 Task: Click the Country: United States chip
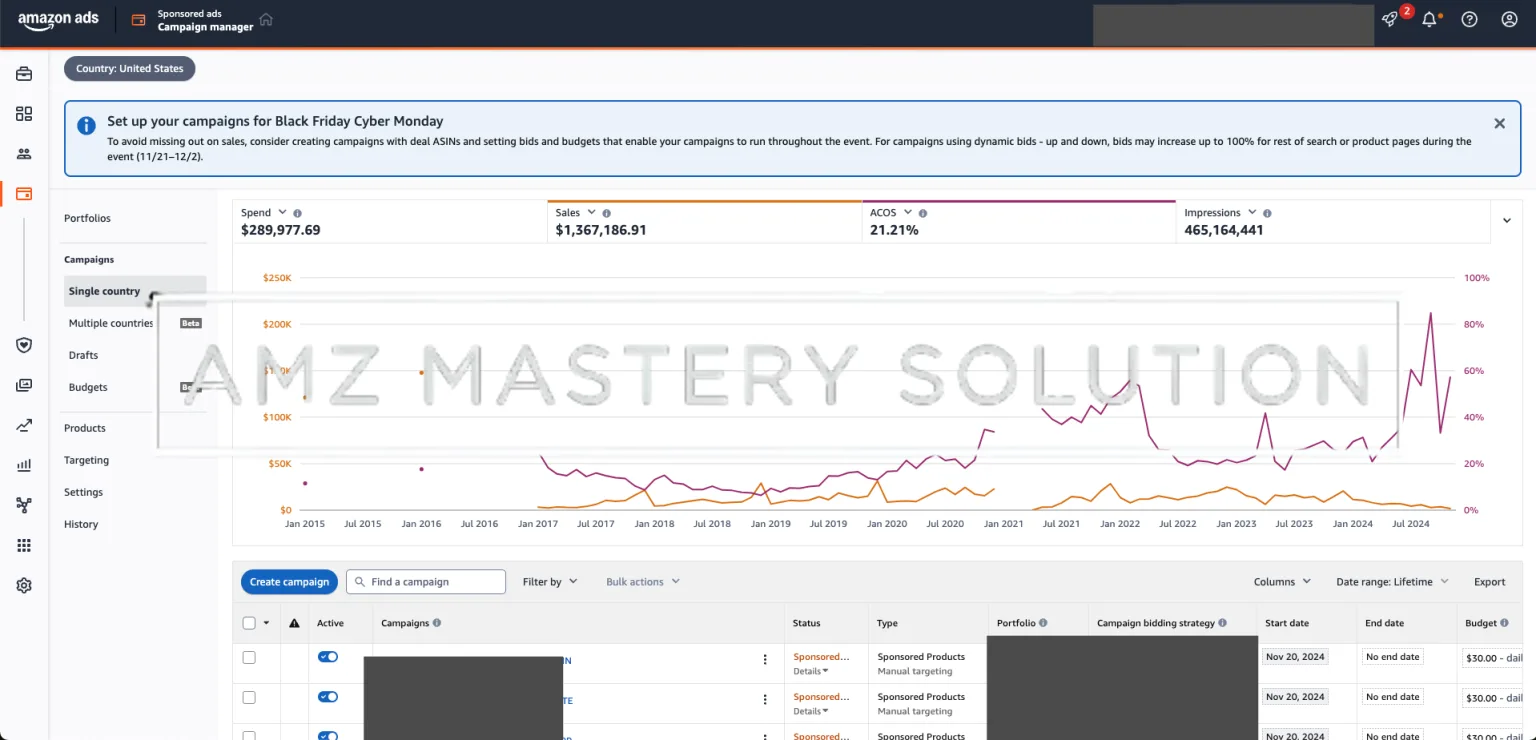point(130,69)
